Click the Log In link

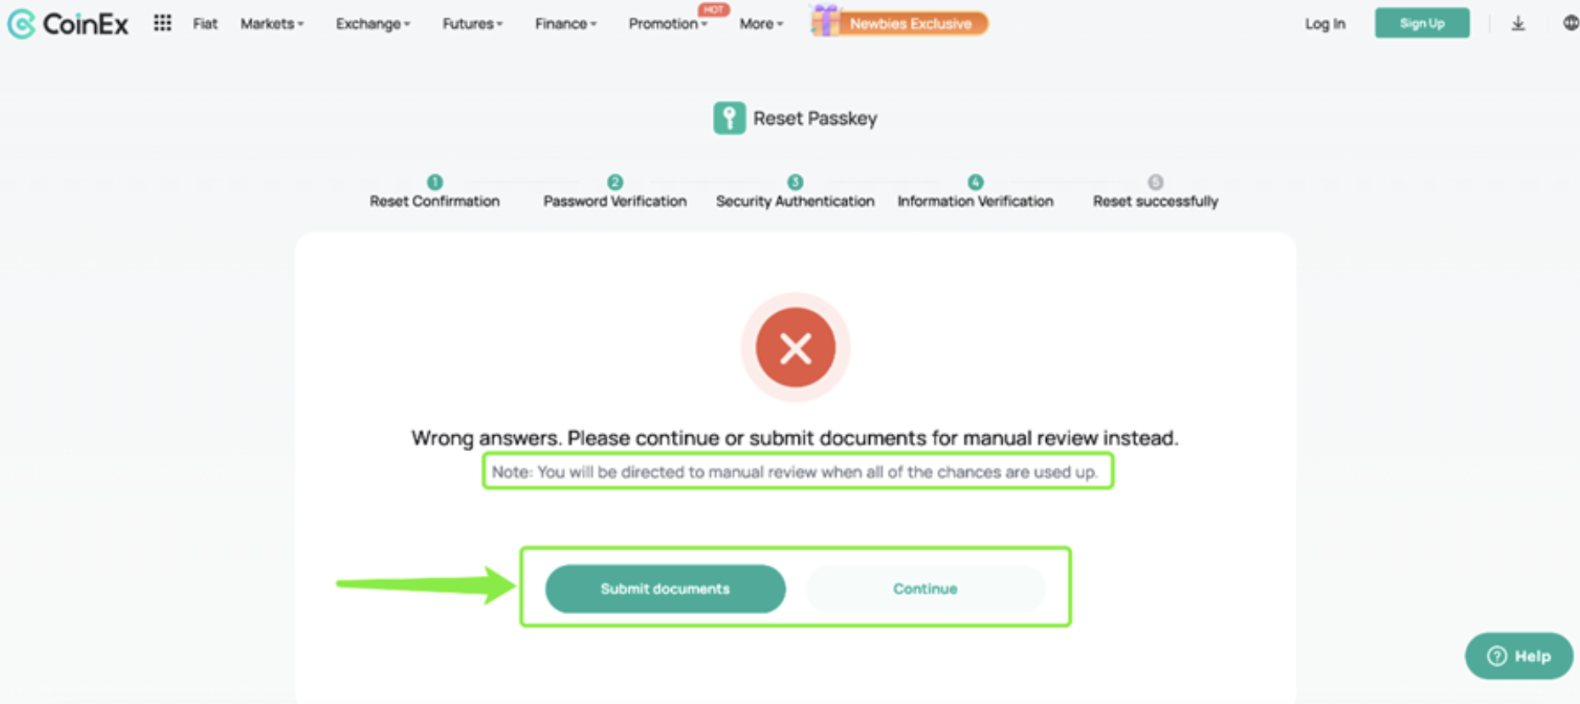point(1325,24)
